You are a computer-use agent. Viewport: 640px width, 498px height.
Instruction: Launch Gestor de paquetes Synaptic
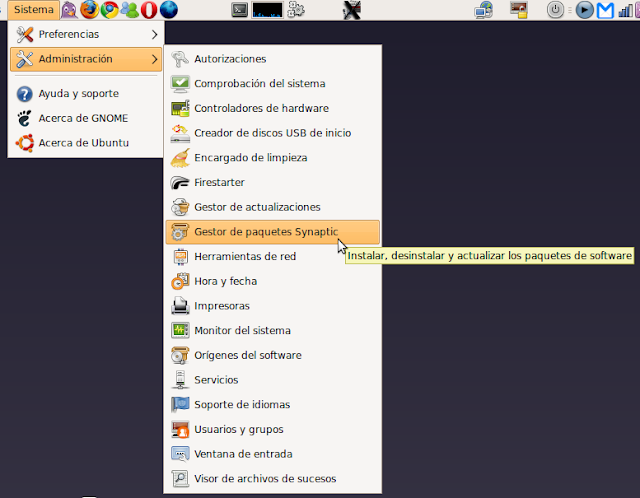[273, 232]
